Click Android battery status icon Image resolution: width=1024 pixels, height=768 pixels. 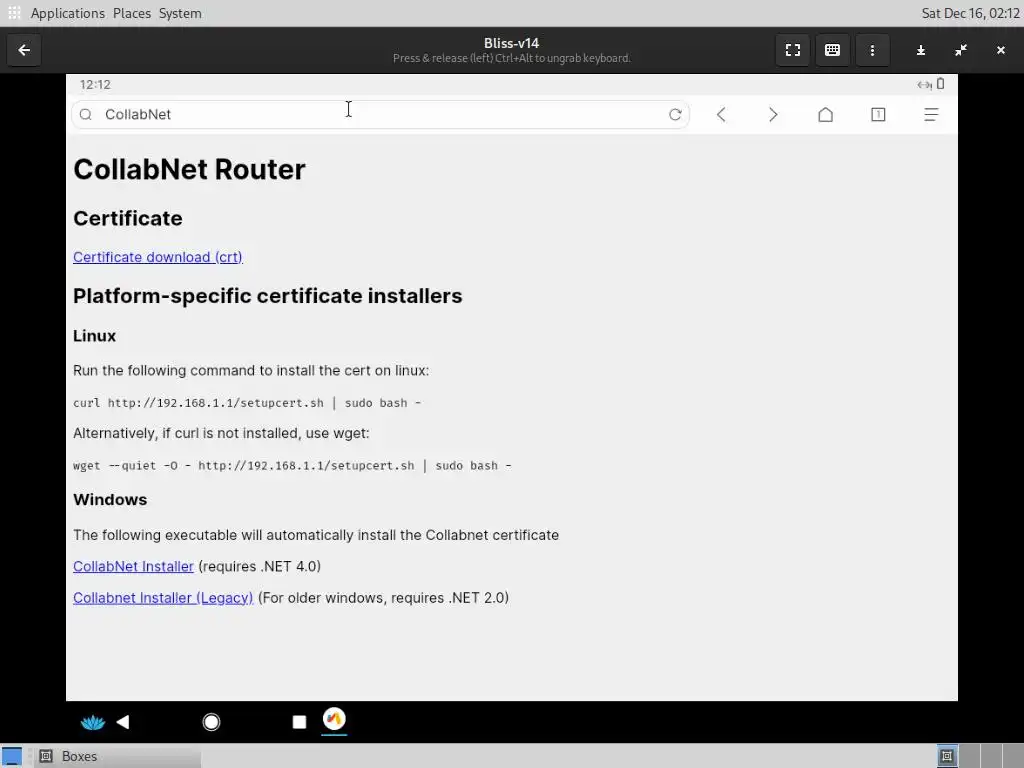click(x=940, y=84)
